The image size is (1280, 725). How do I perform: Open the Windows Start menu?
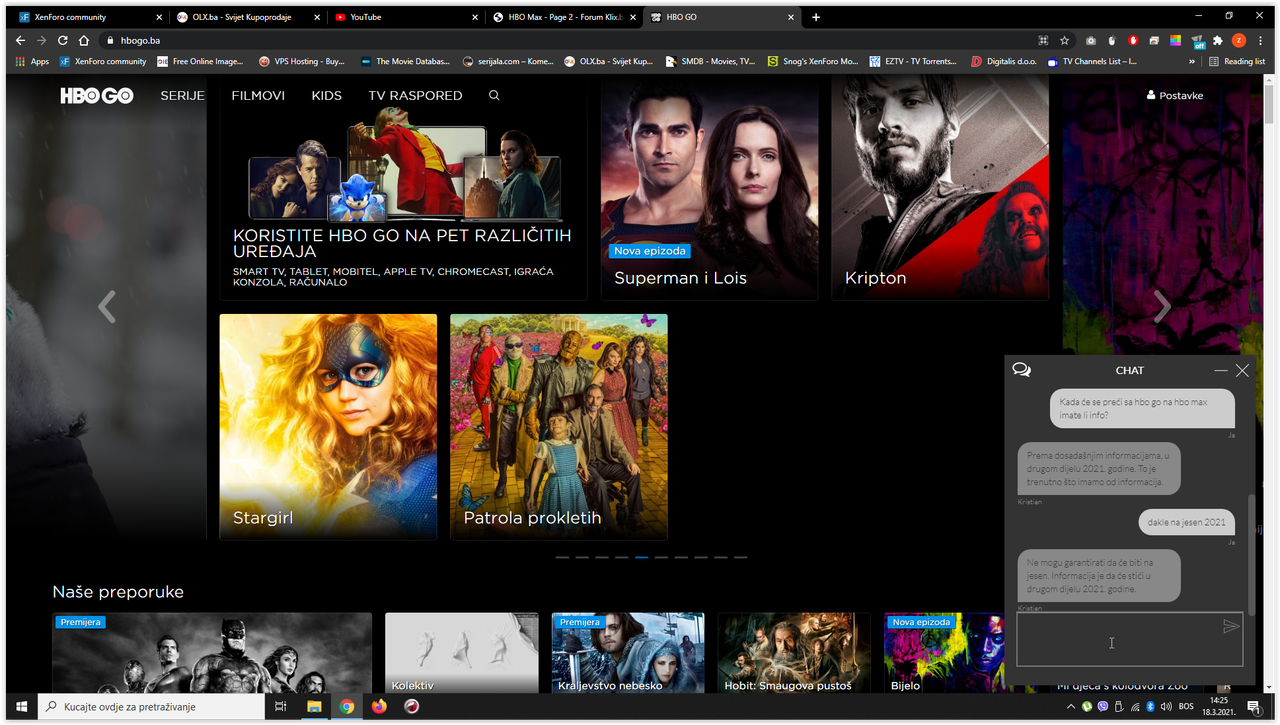pyautogui.click(x=21, y=707)
